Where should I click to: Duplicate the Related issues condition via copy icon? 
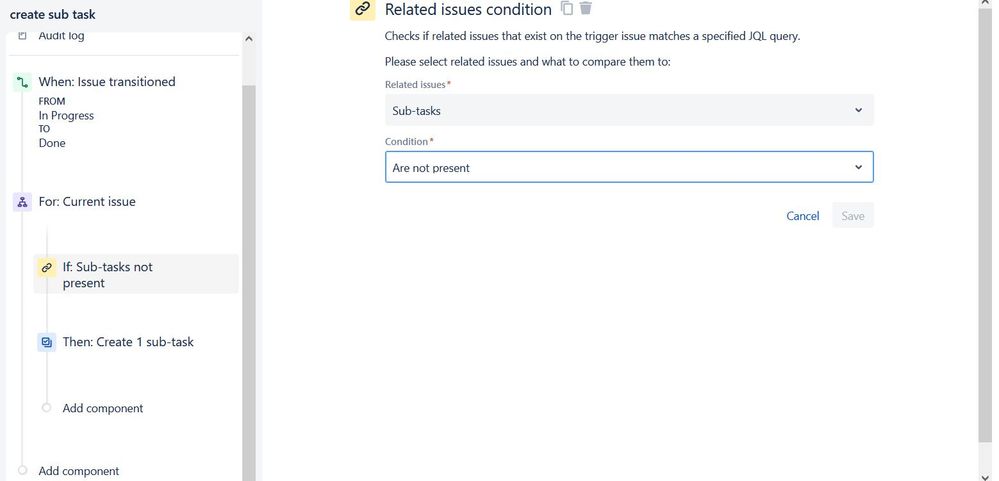pyautogui.click(x=567, y=9)
